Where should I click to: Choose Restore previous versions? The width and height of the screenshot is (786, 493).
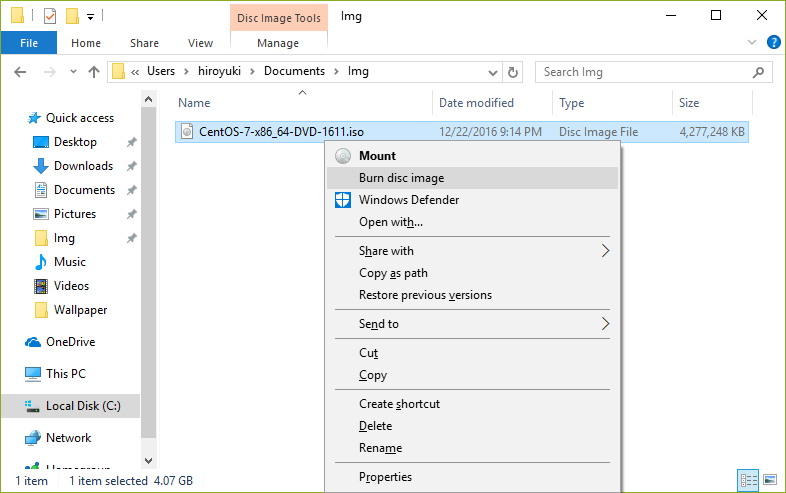click(472, 295)
